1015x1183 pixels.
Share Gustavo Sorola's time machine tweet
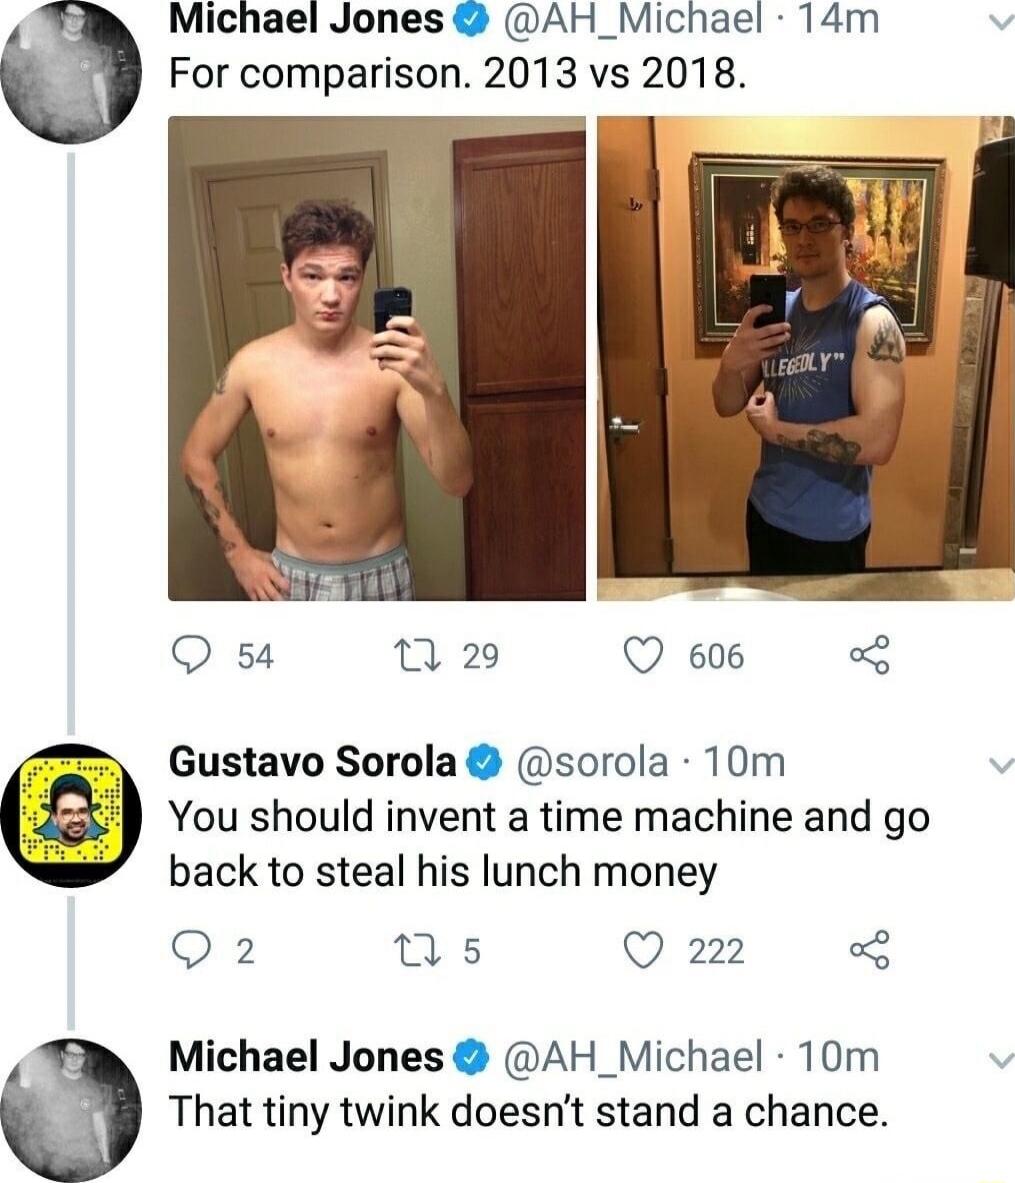870,950
